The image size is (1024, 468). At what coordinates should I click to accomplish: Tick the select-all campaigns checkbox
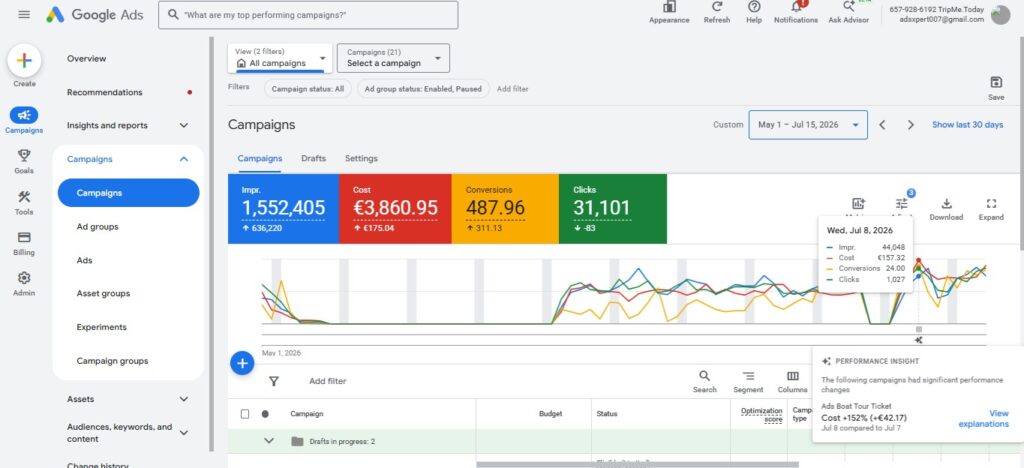[245, 414]
